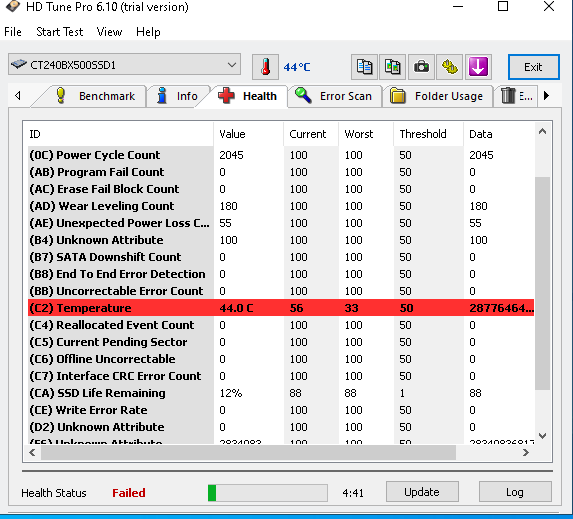Select the (AD) Wear Leveling Count row
This screenshot has width=573, height=519.
point(281,206)
